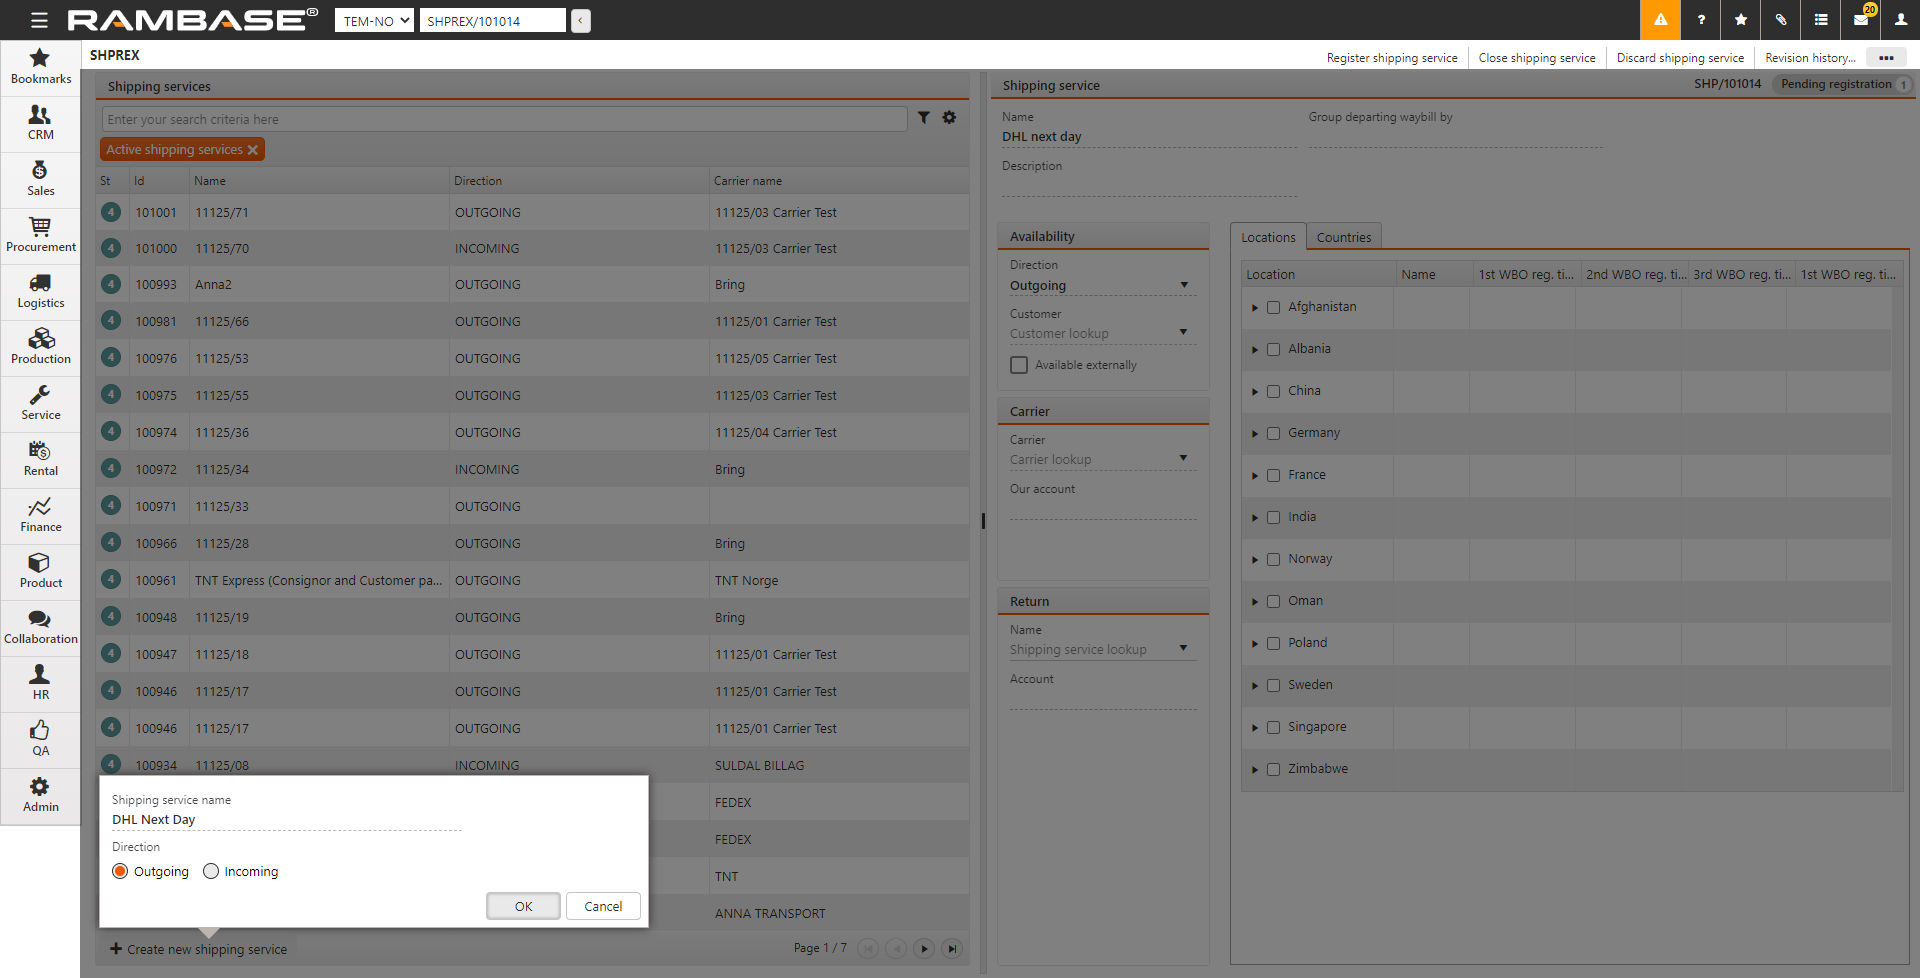1920x979 pixels.
Task: Check the Norway location checkbox
Action: click(1273, 559)
